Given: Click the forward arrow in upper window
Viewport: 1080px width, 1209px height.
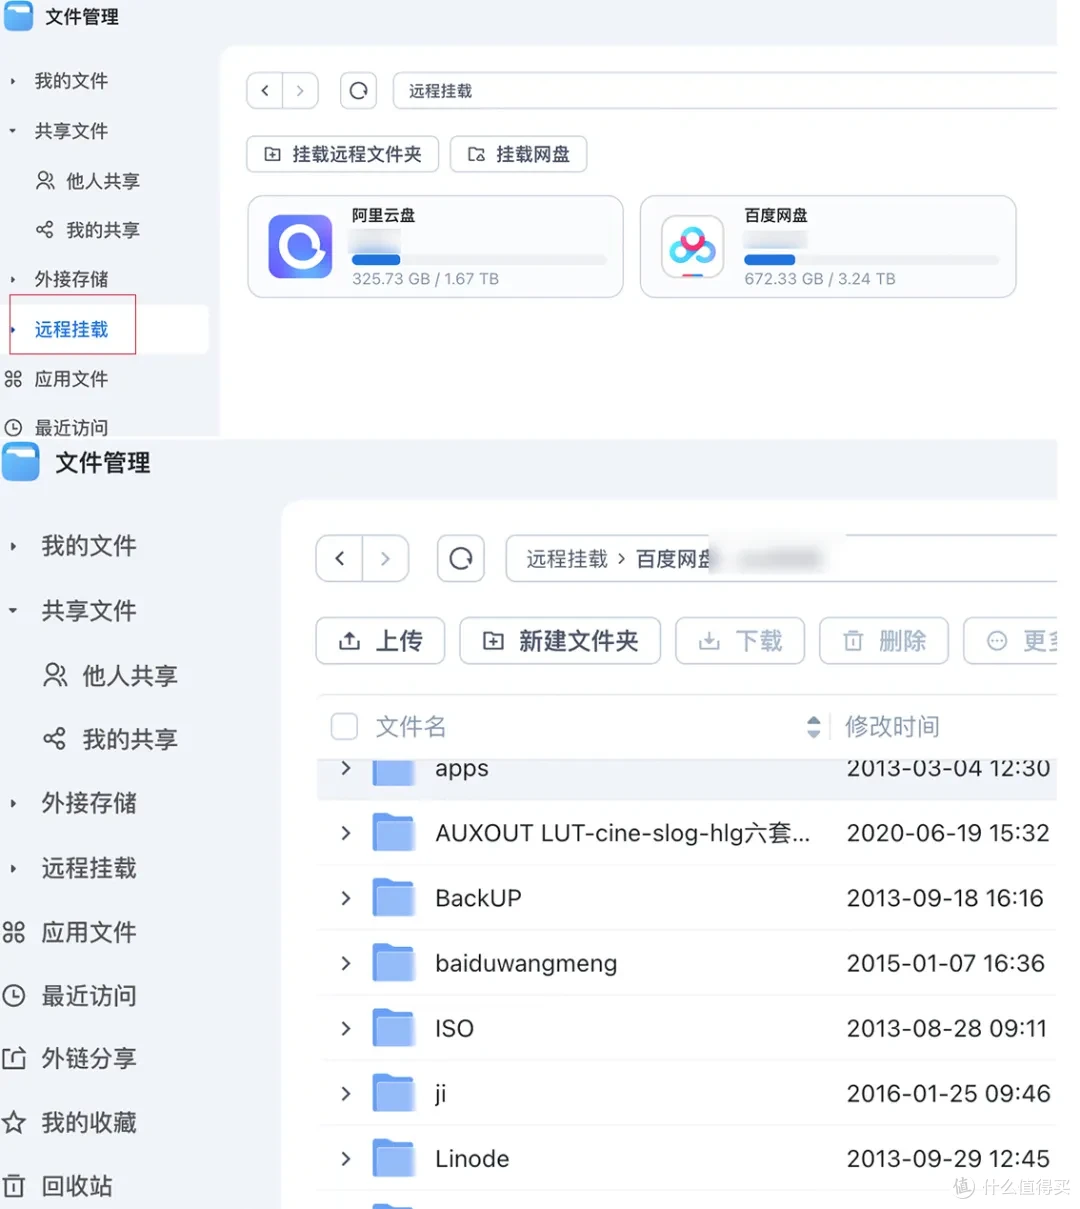Looking at the screenshot, I should [300, 91].
